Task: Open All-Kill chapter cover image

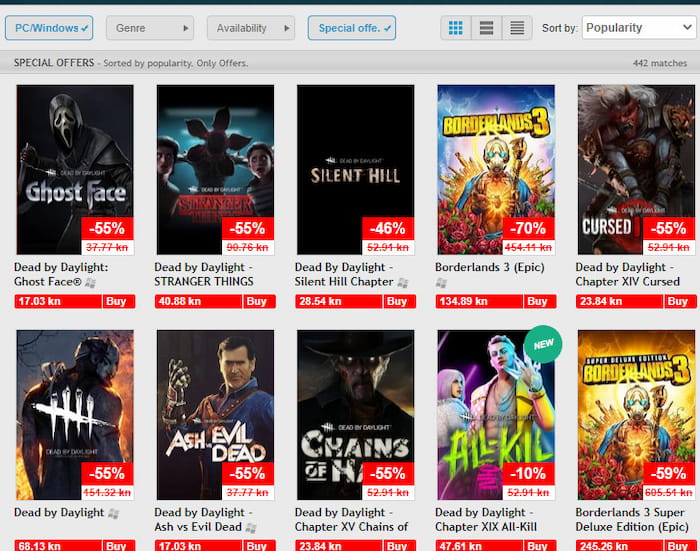Action: 496,415
